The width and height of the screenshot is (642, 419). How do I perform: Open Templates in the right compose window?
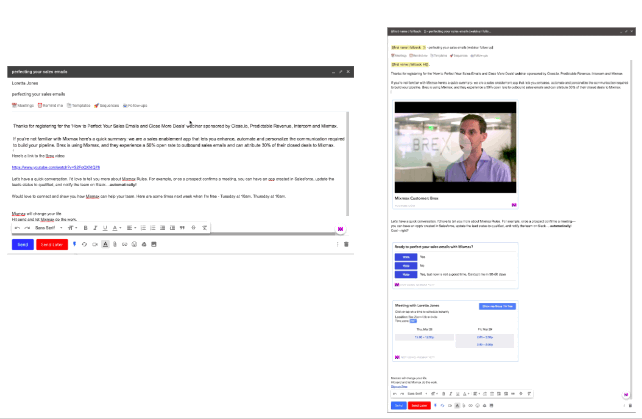point(439,56)
